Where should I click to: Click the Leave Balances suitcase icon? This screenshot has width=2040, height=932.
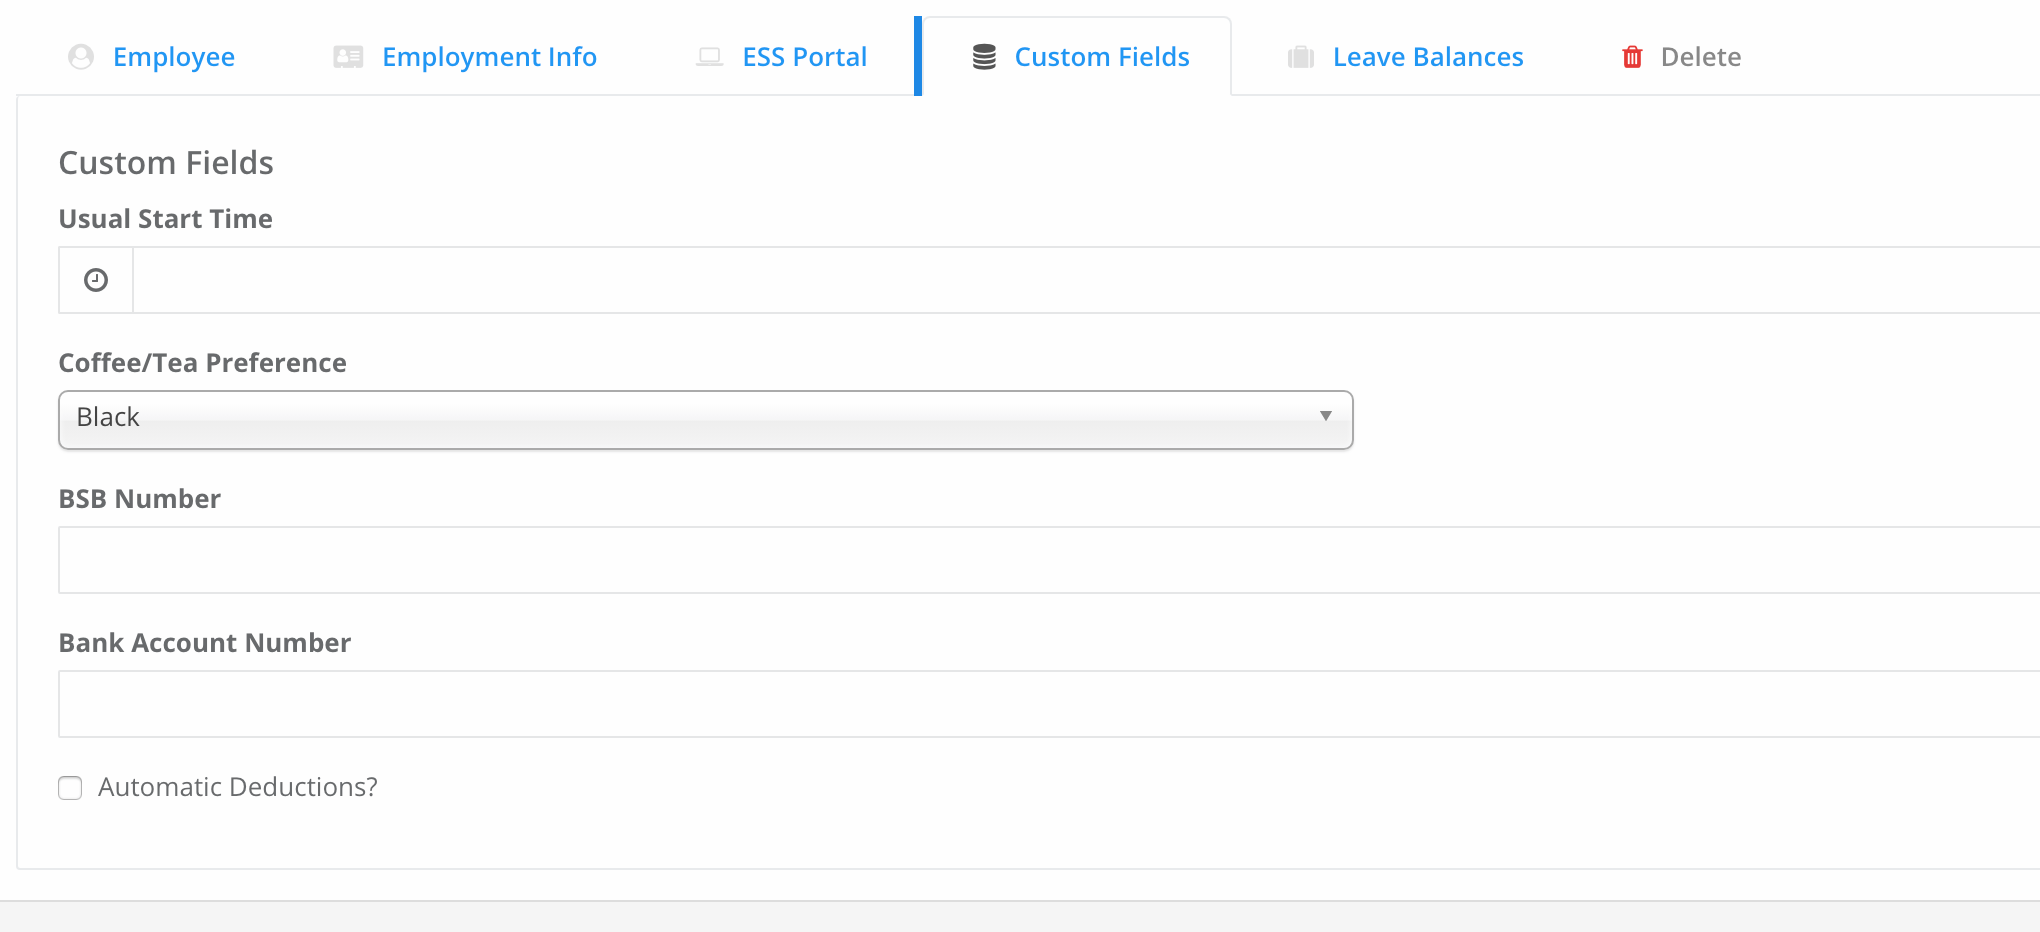1301,57
